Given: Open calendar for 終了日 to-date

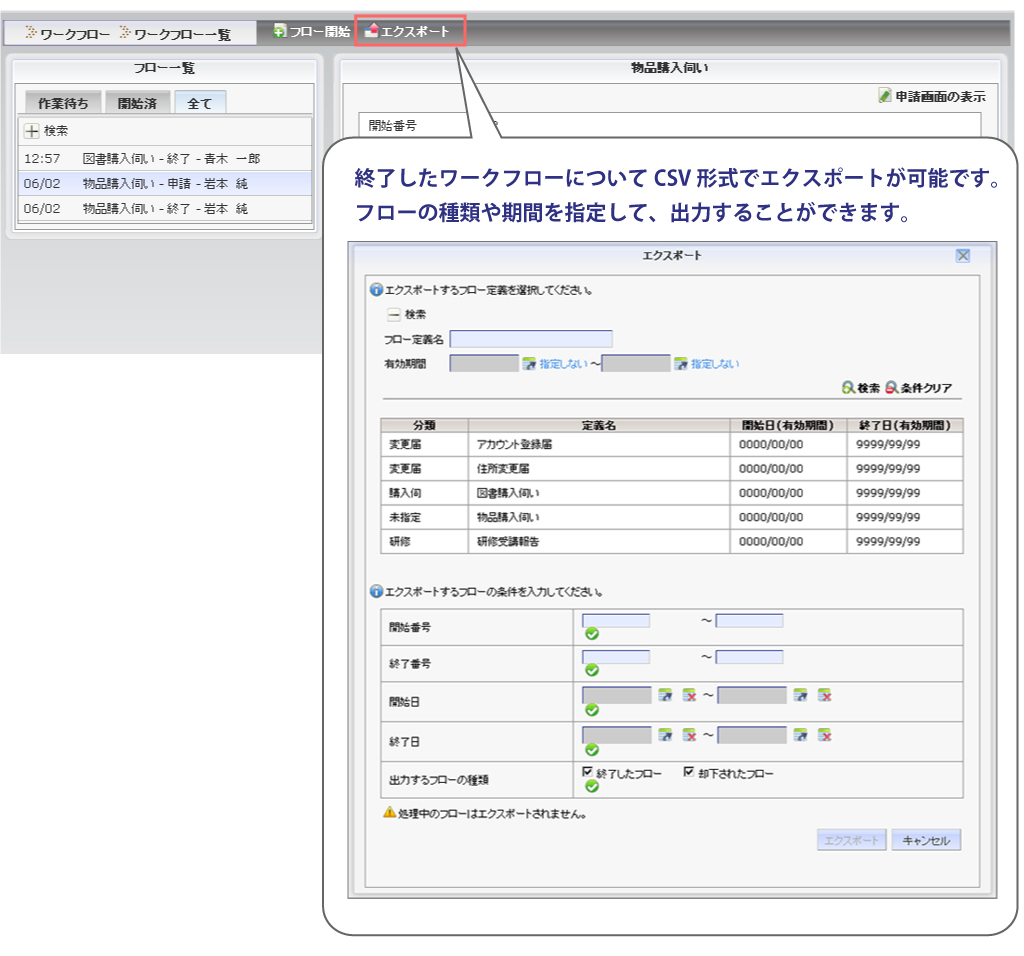Looking at the screenshot, I should pyautogui.click(x=800, y=735).
